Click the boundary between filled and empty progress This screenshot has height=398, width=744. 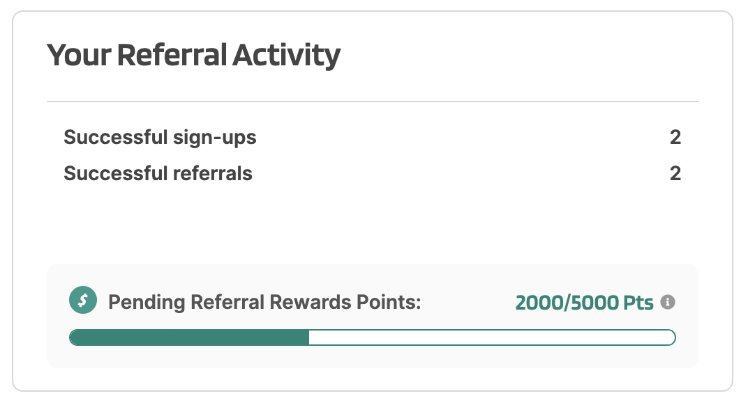(x=309, y=337)
